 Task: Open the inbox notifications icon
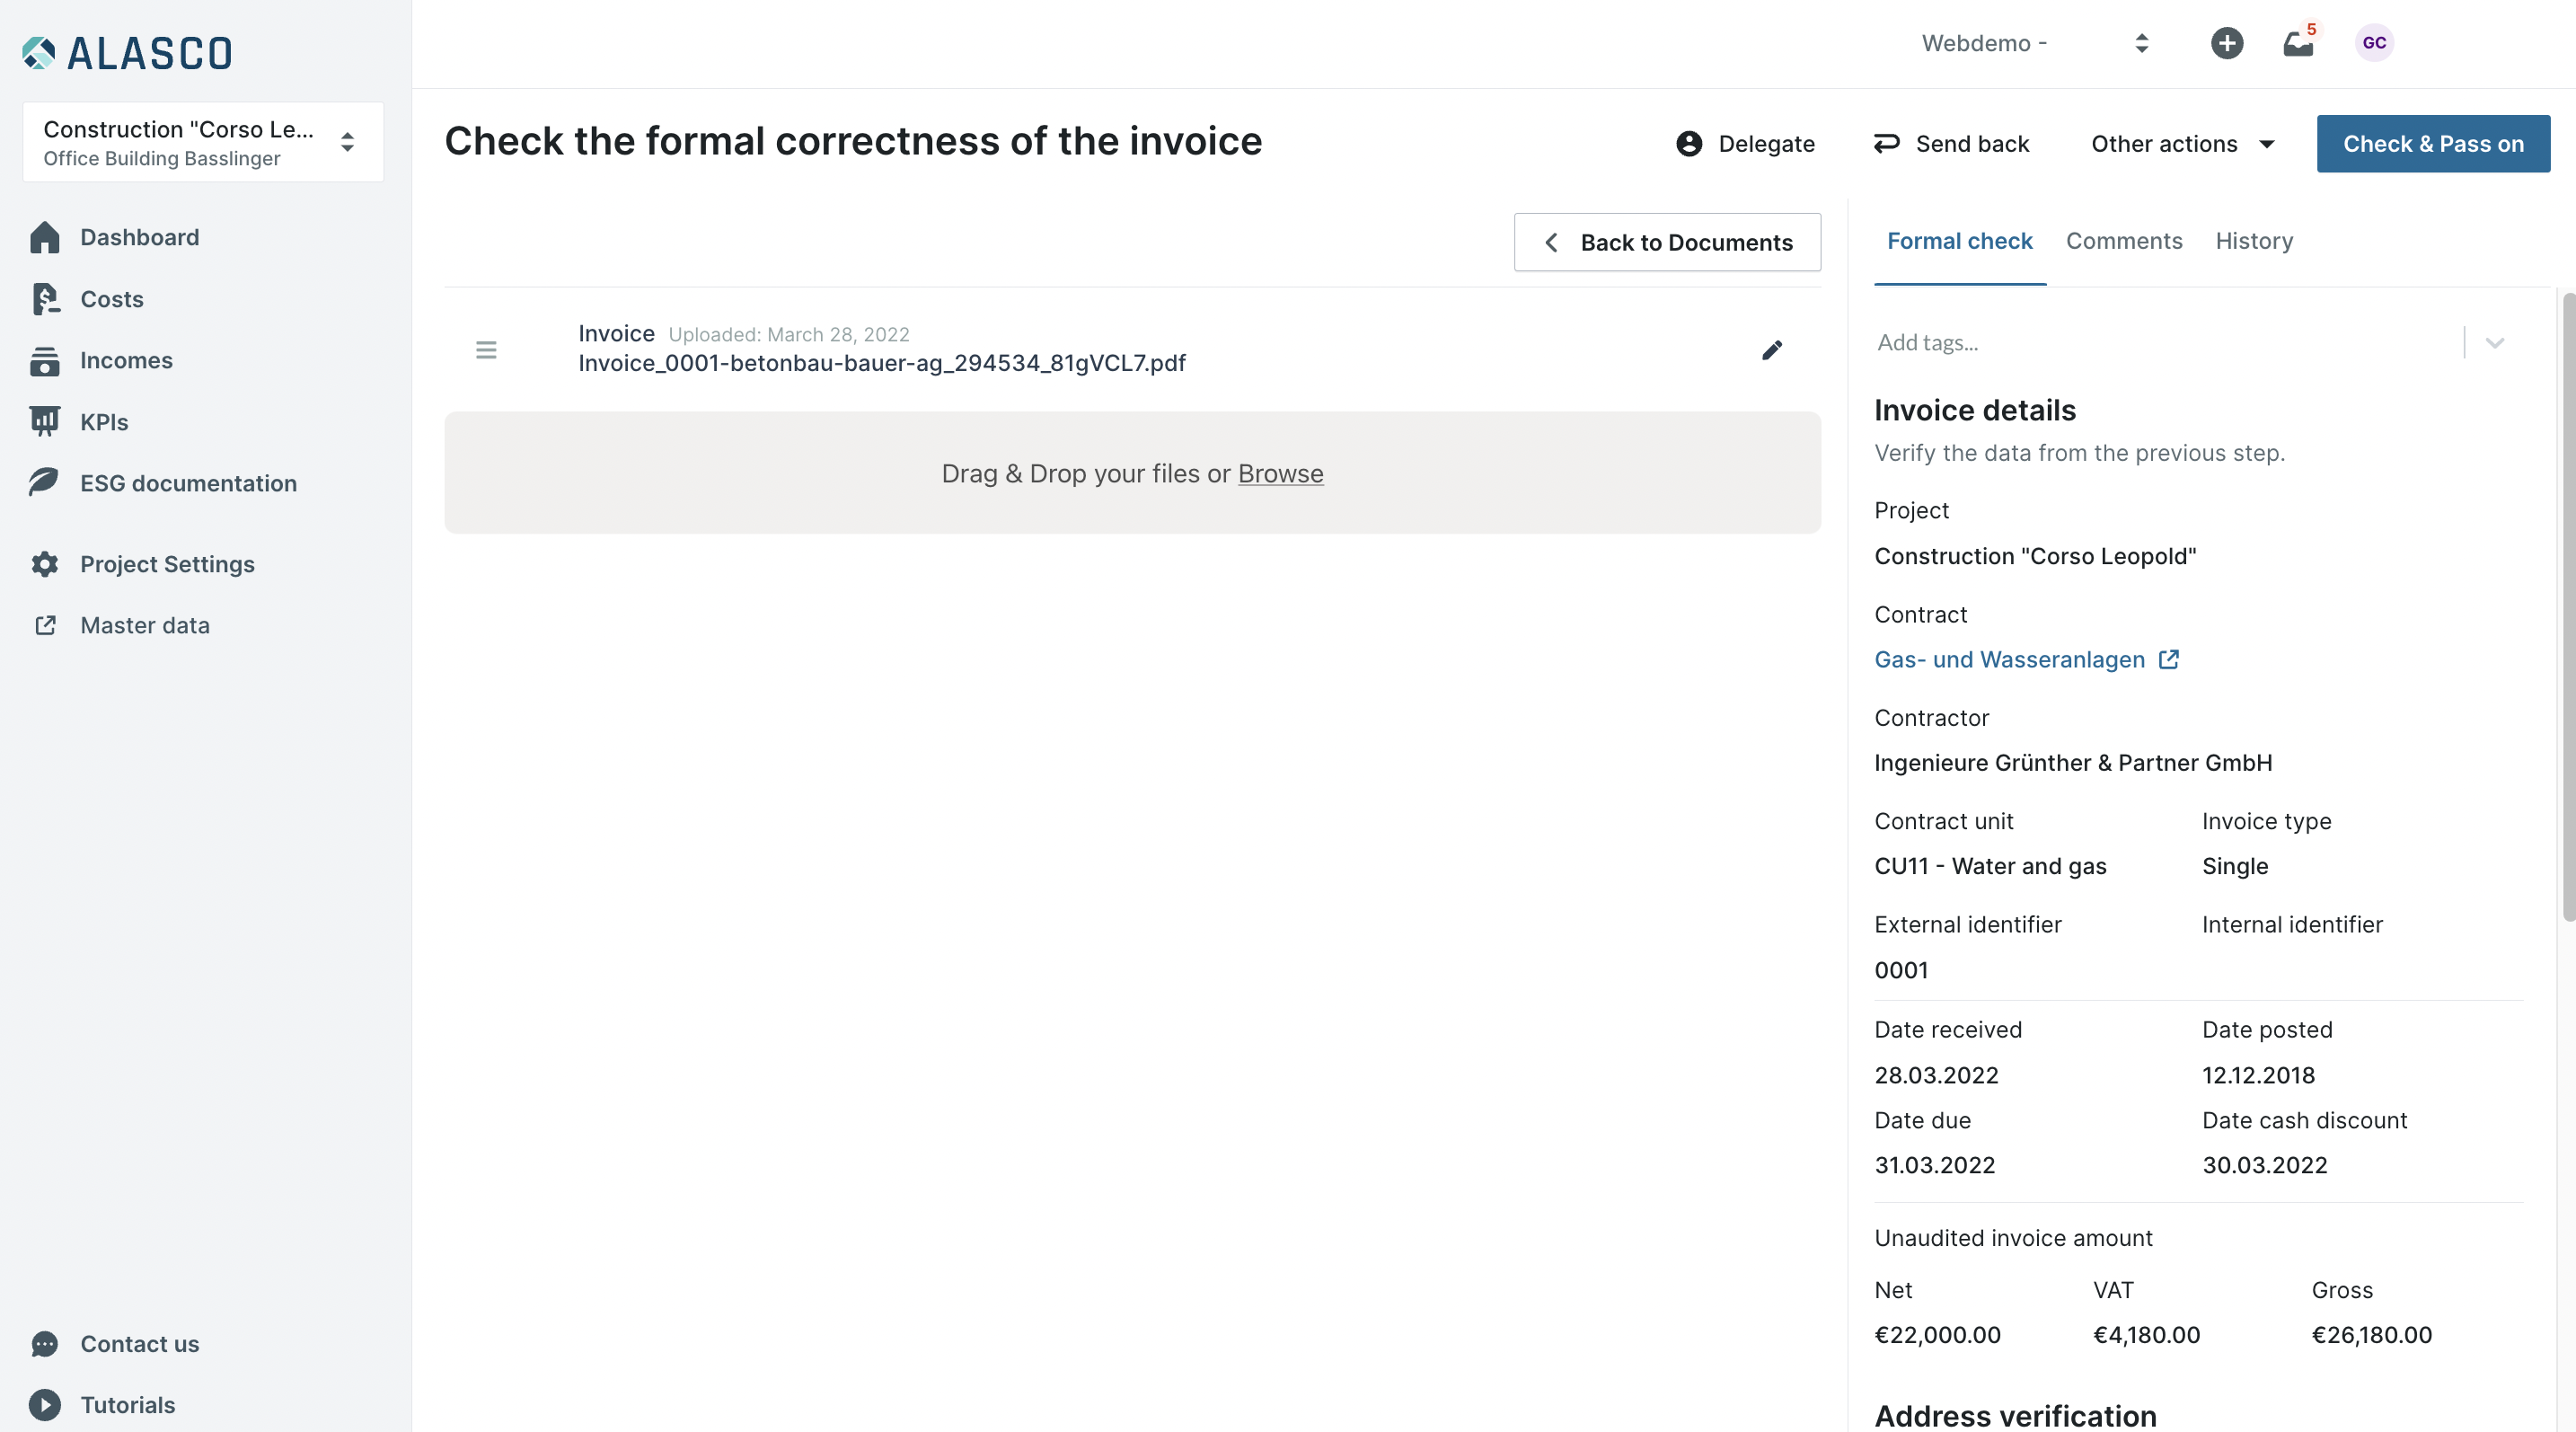2297,44
